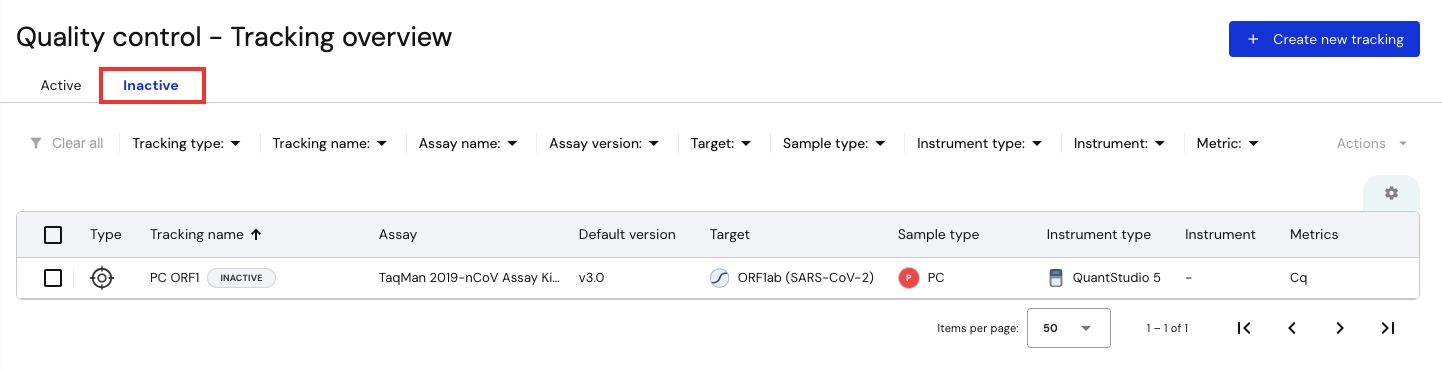Sort by Tracking name arrow
This screenshot has height=370, width=1442.
256,234
